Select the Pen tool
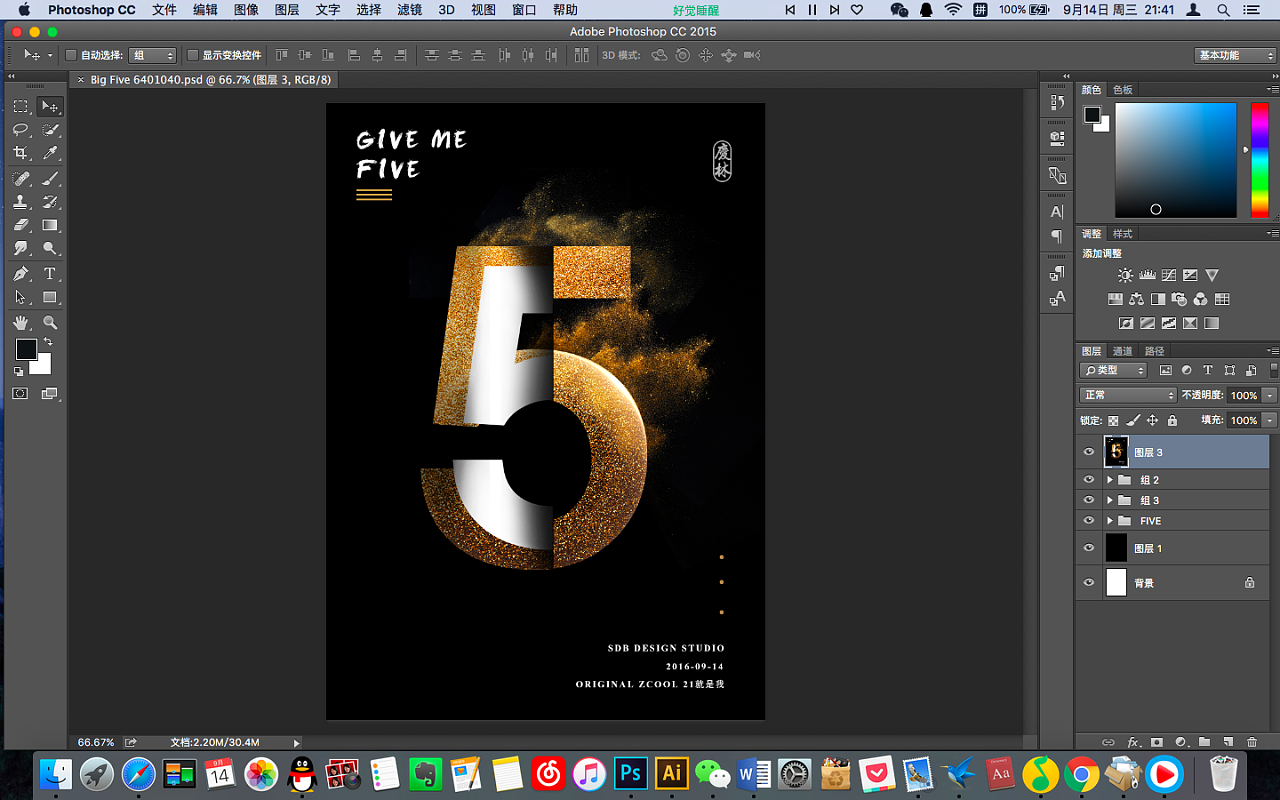Image resolution: width=1280 pixels, height=800 pixels. pyautogui.click(x=20, y=274)
